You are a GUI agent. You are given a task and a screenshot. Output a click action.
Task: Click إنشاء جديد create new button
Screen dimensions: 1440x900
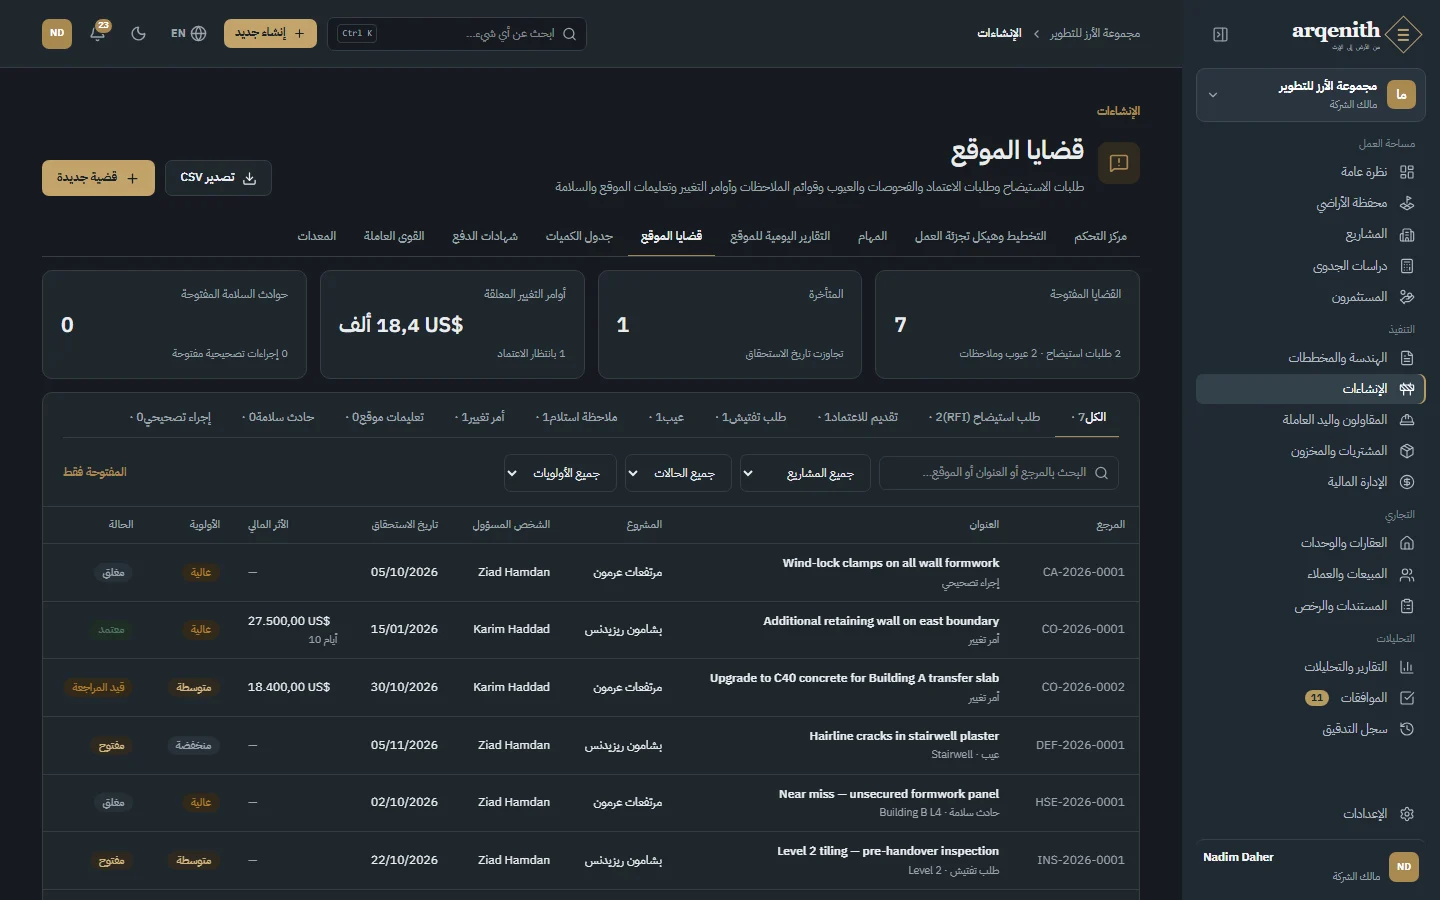tap(270, 33)
